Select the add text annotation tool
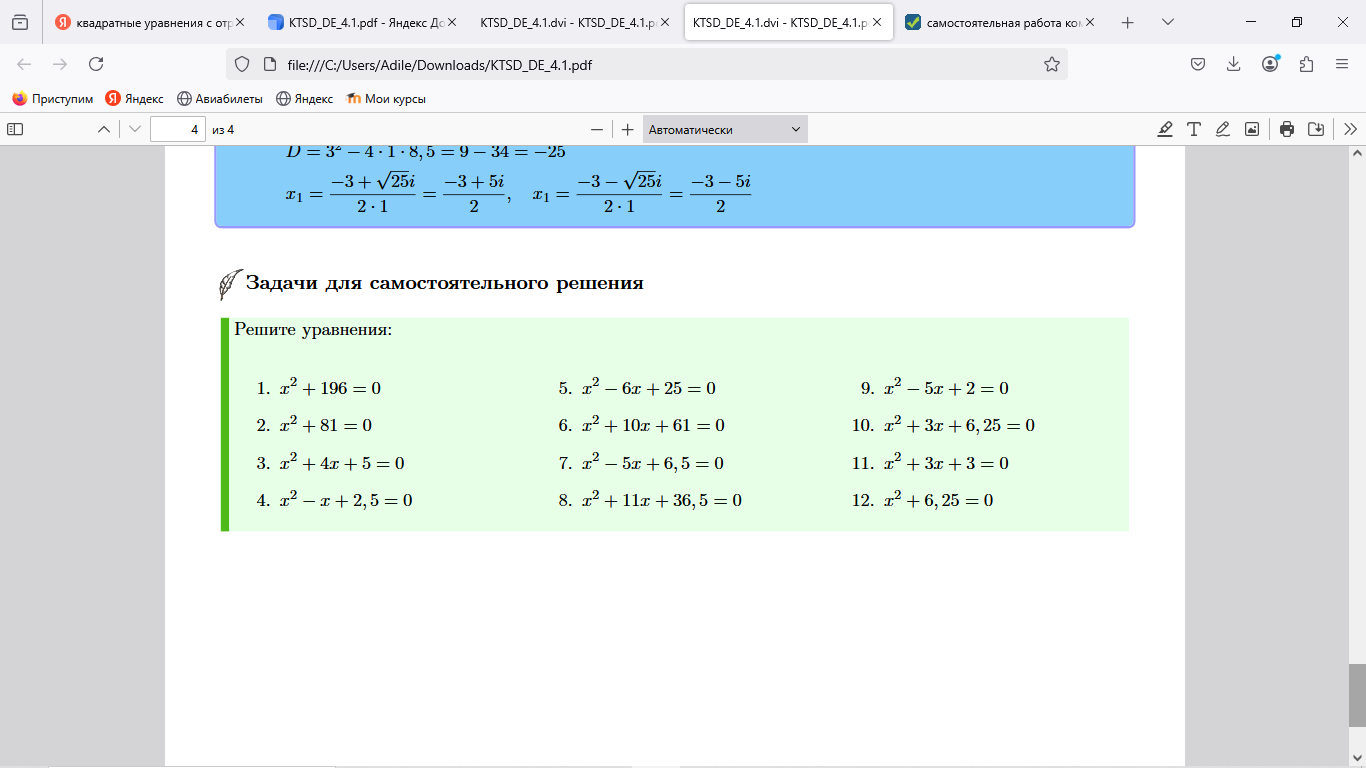Screen dimensions: 1366x768 1194,129
